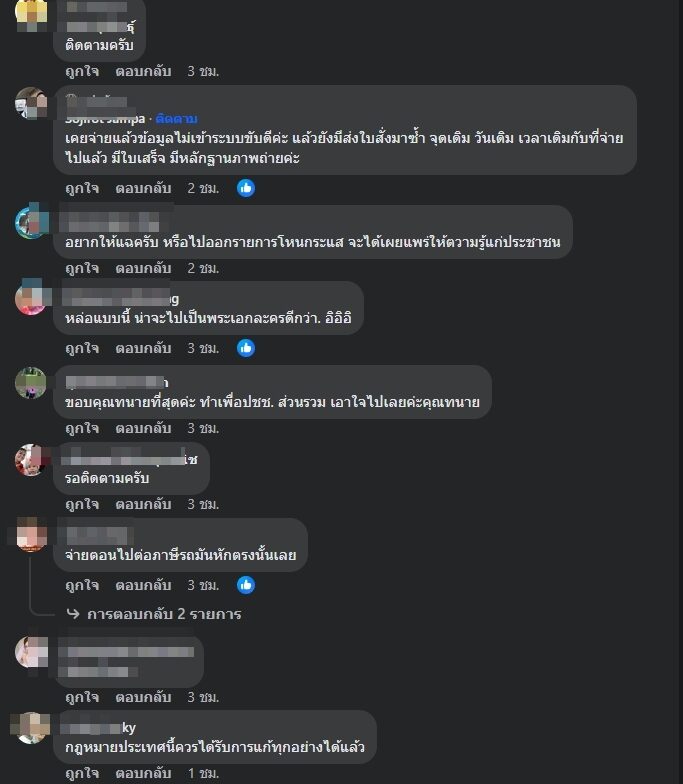Reply to the comment about paying twice

click(x=144, y=188)
